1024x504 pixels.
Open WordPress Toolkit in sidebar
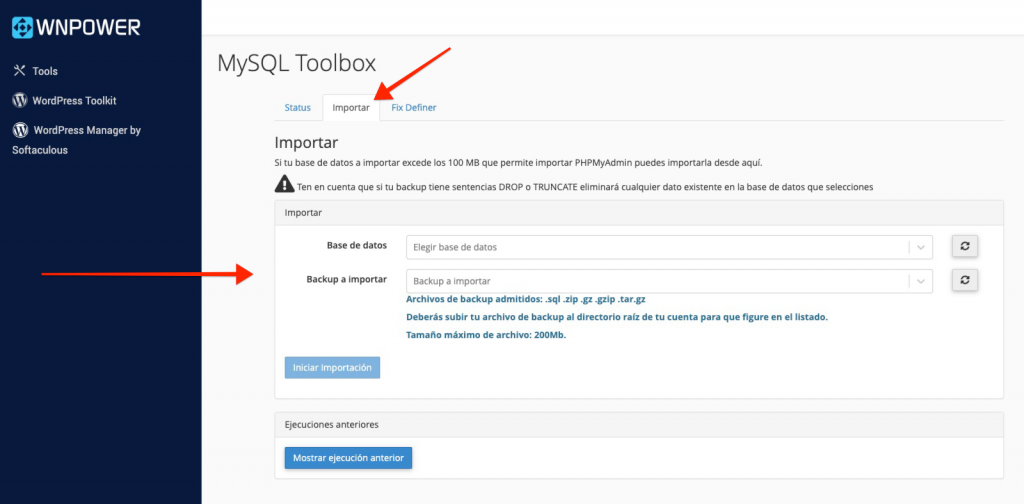(74, 101)
